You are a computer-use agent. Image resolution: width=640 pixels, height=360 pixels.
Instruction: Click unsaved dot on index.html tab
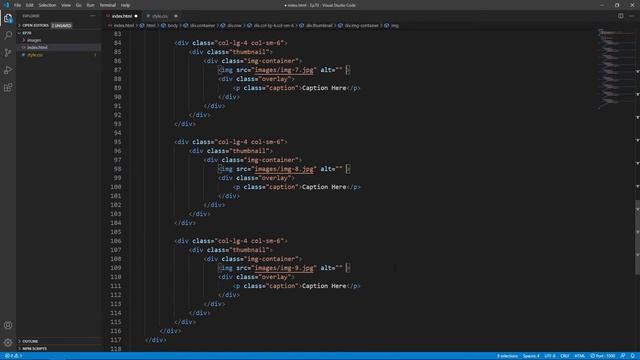[x=136, y=16]
